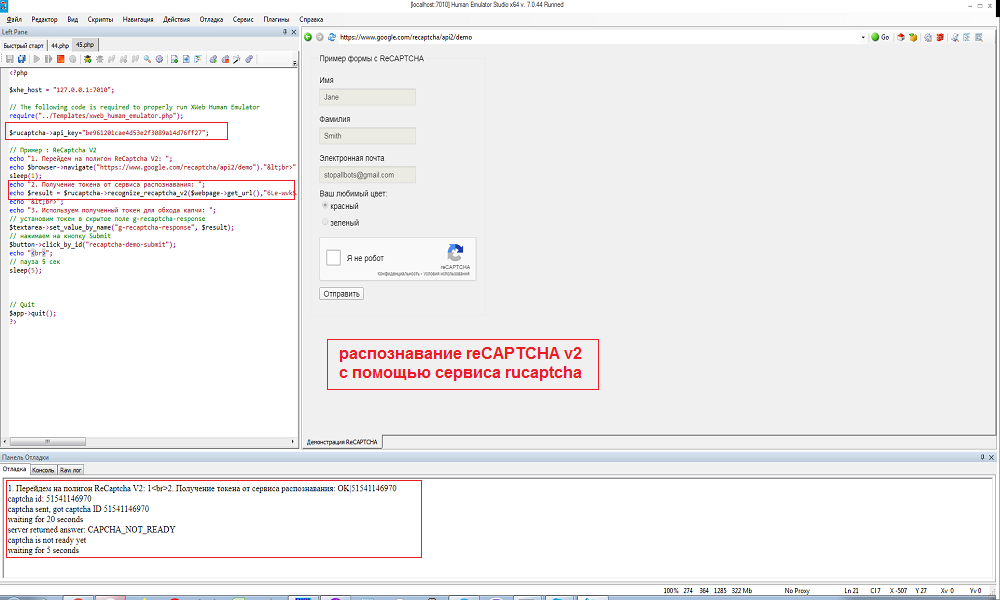This screenshot has height=600, width=1000.
Task: Click the Save script icon in editor toolbar
Action: [10, 59]
